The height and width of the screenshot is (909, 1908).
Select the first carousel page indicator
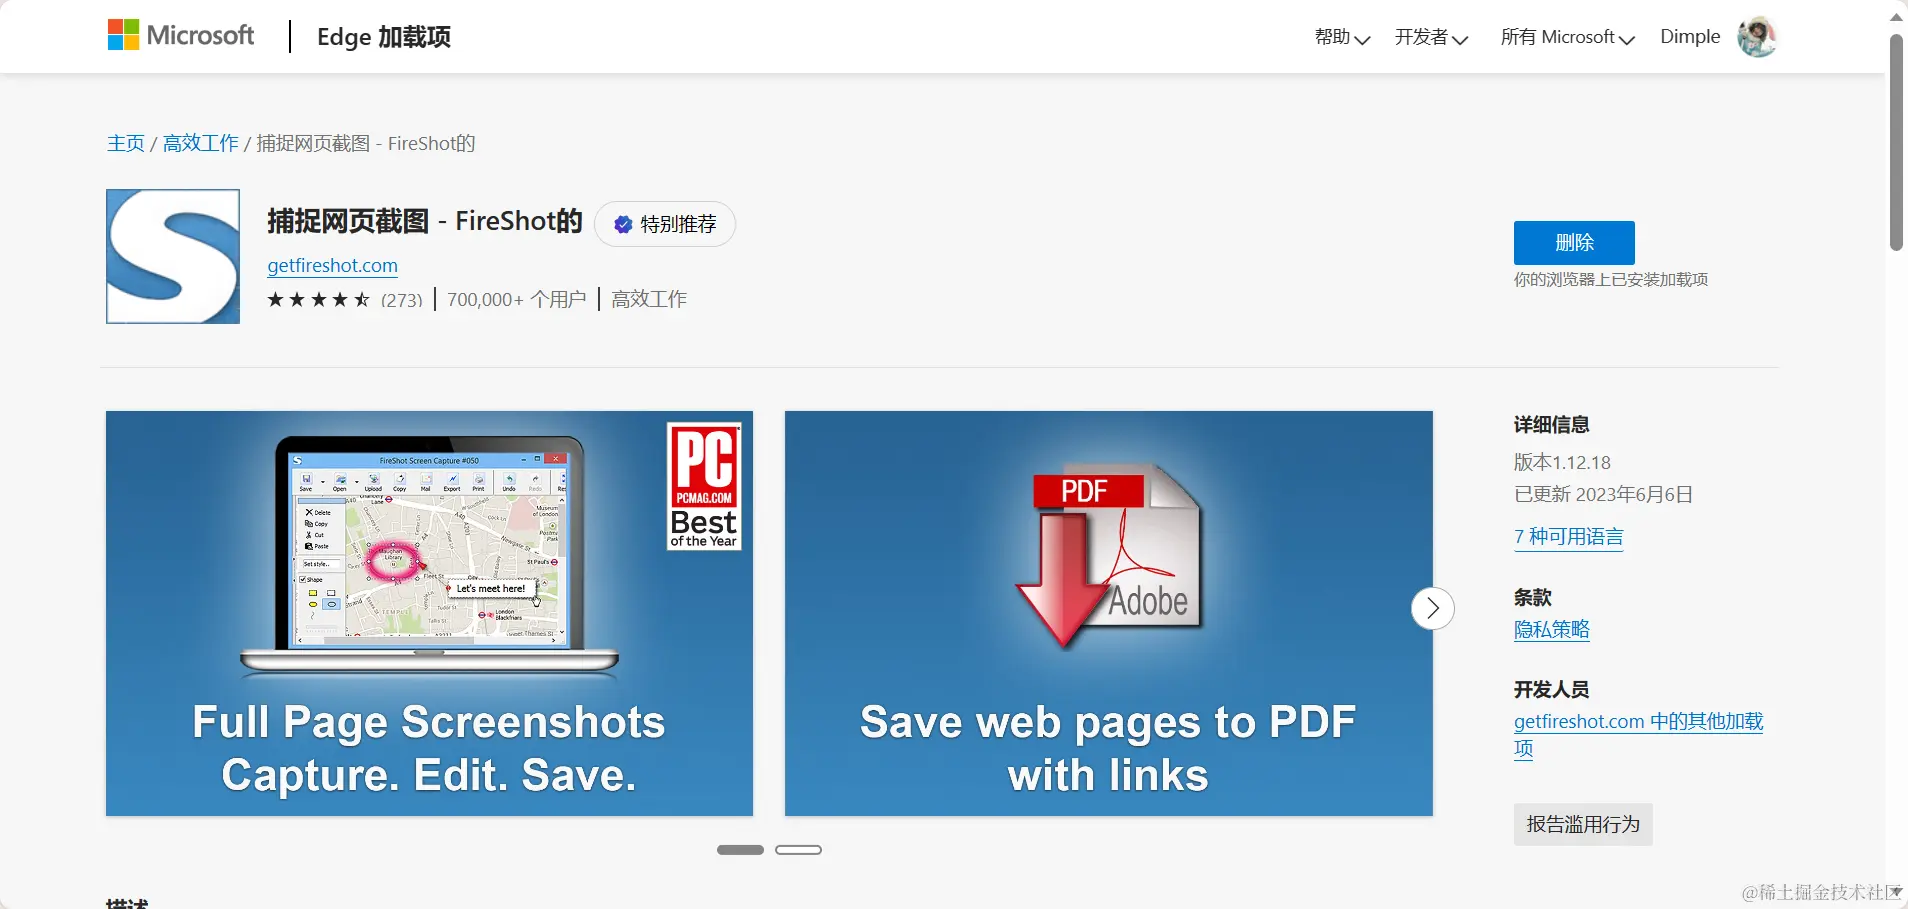coord(740,850)
